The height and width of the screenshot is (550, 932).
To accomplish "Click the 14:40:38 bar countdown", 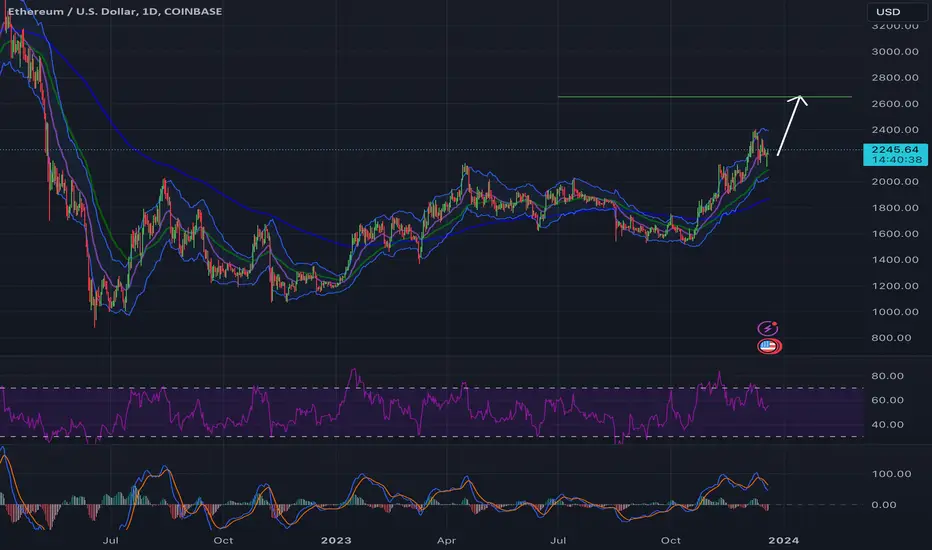I will pyautogui.click(x=895, y=160).
